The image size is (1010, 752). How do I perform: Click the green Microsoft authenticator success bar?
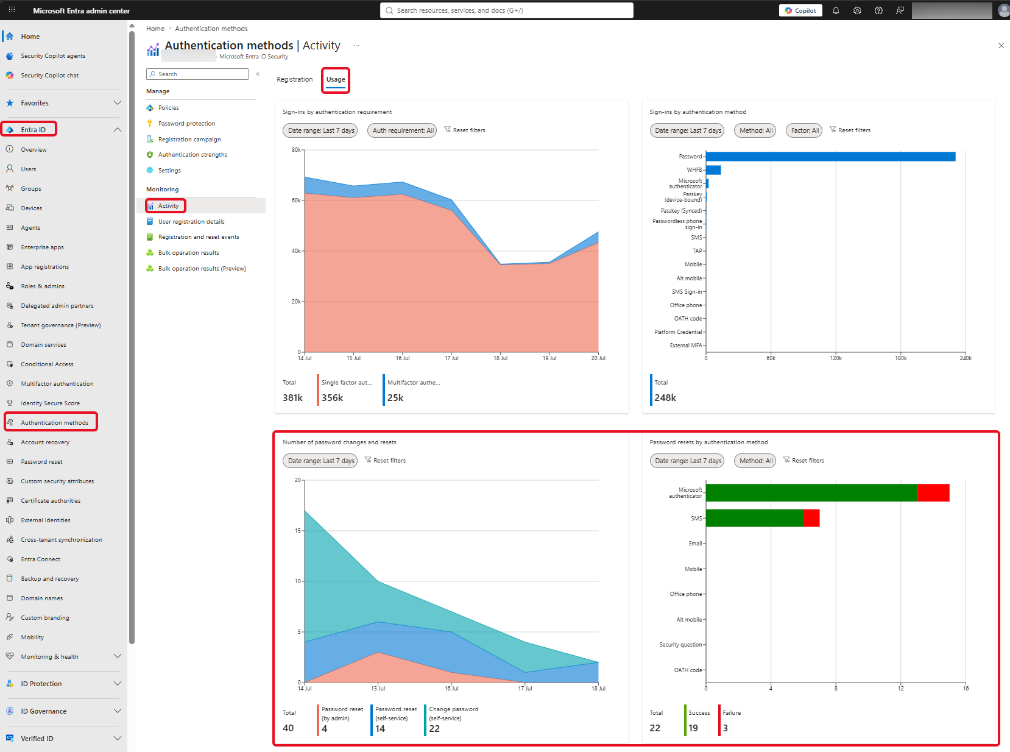click(811, 493)
